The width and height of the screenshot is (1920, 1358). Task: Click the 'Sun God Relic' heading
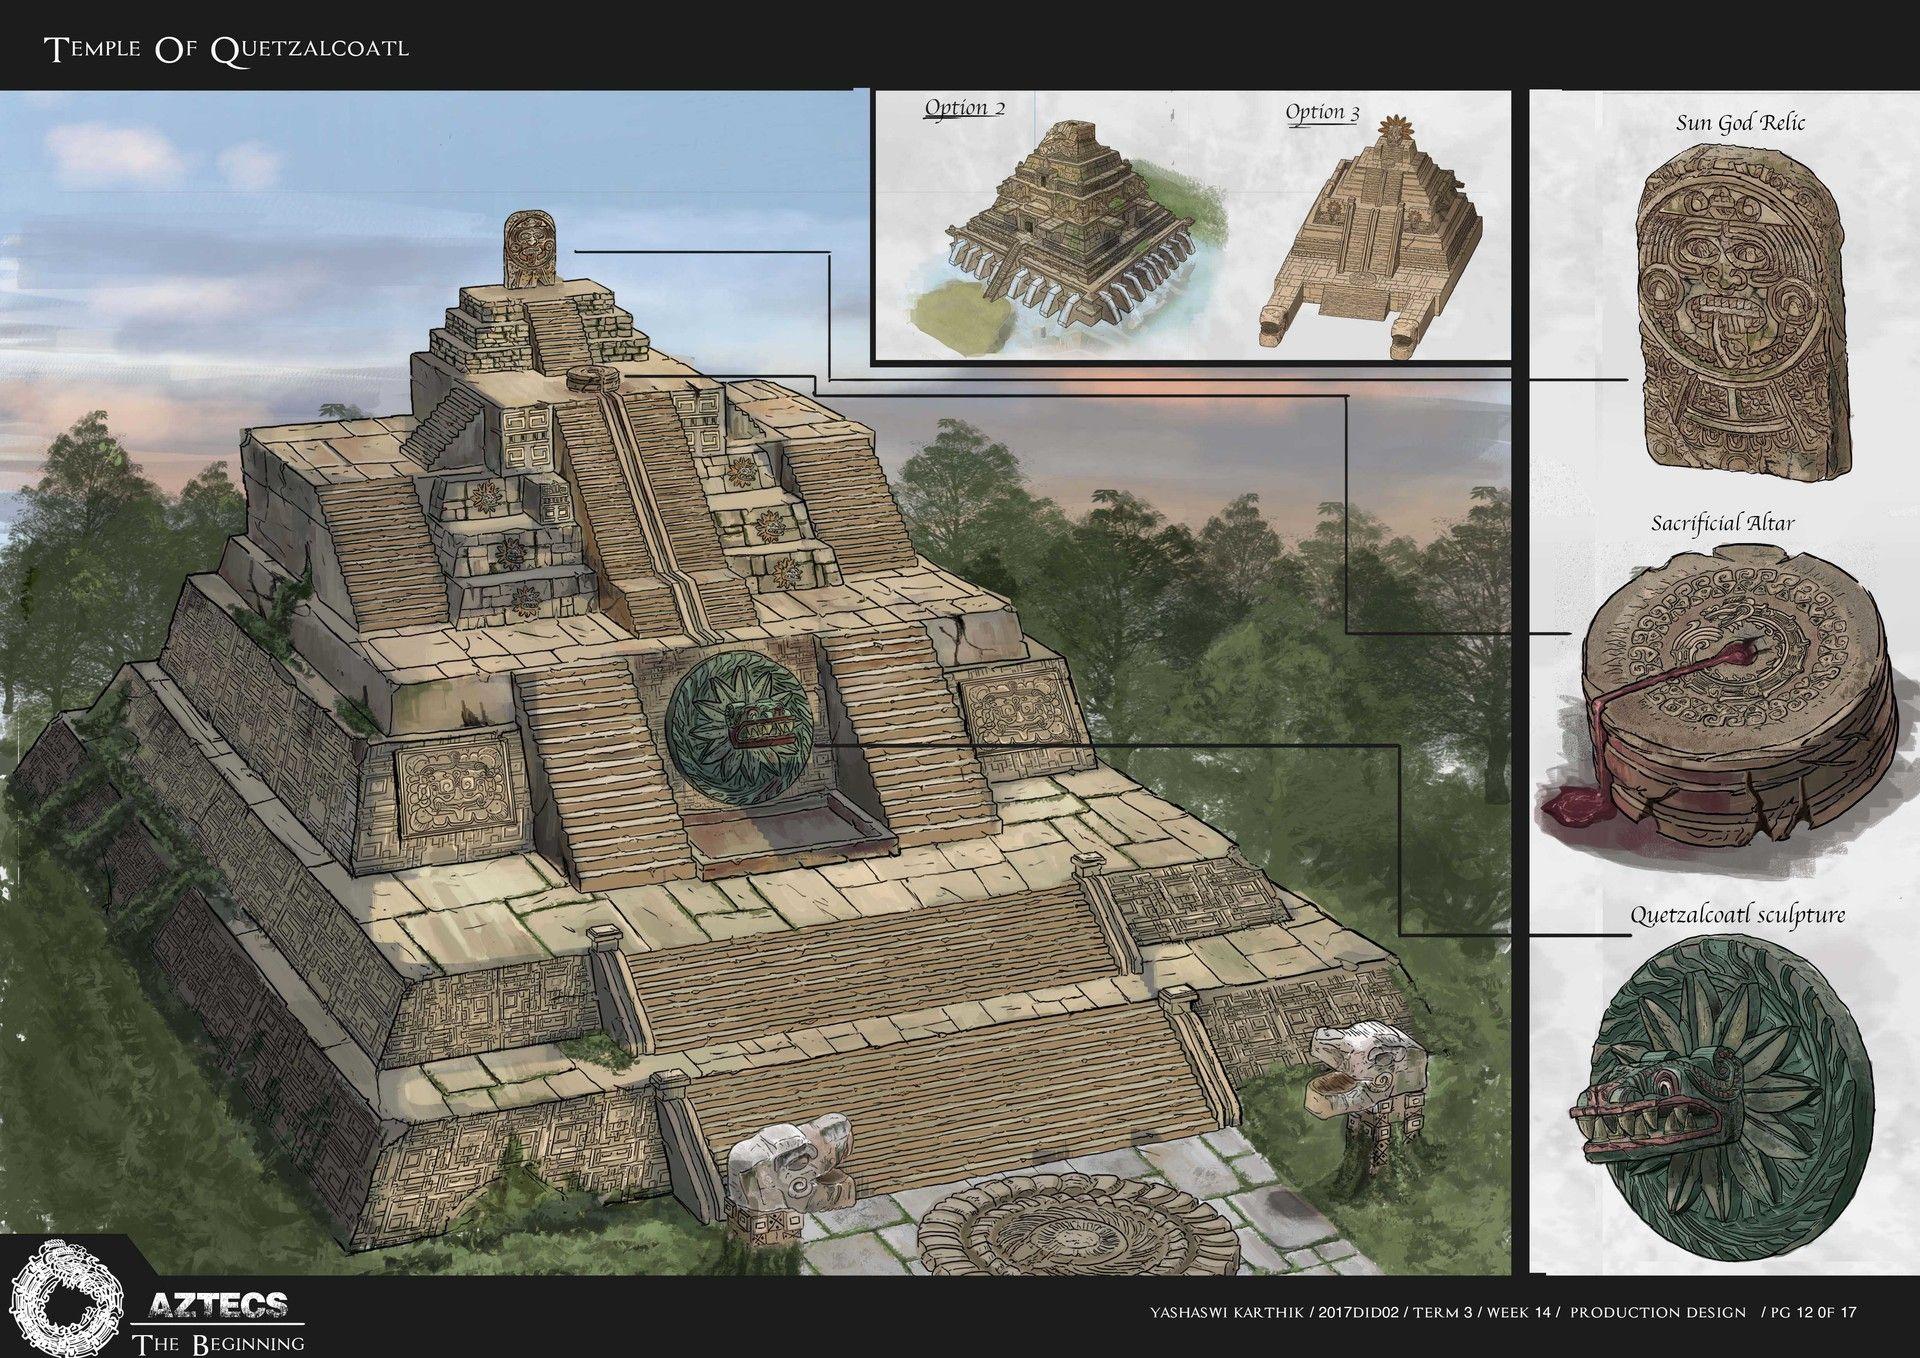(1739, 123)
